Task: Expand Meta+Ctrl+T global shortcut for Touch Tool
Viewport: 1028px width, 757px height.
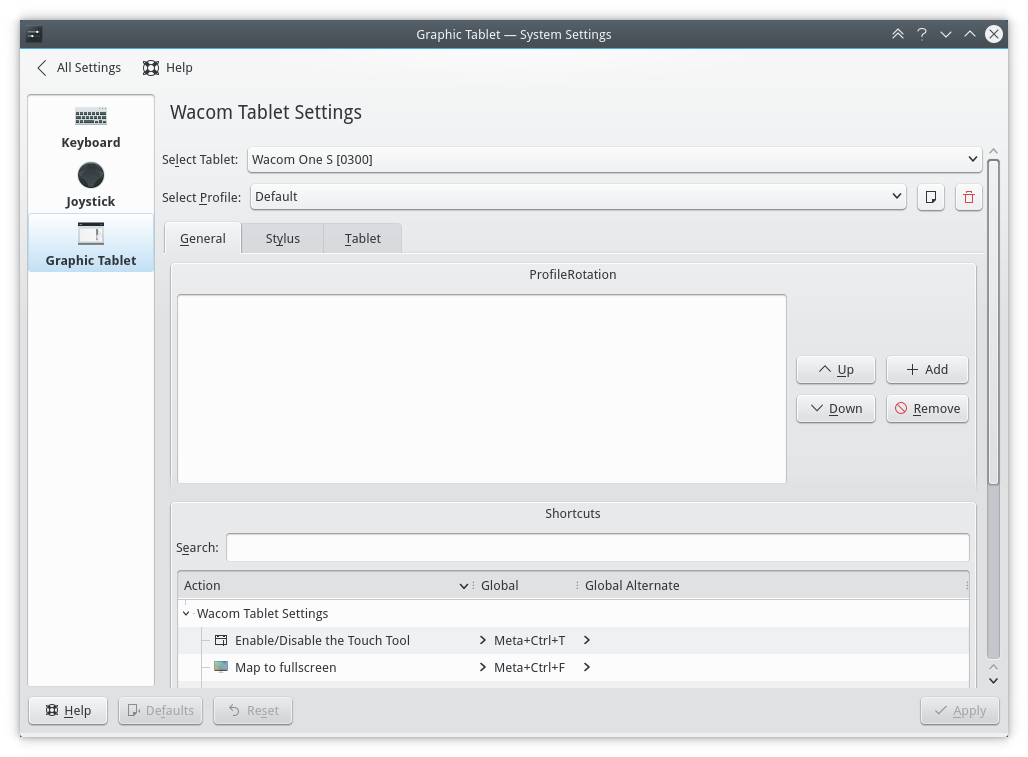Action: (x=483, y=641)
